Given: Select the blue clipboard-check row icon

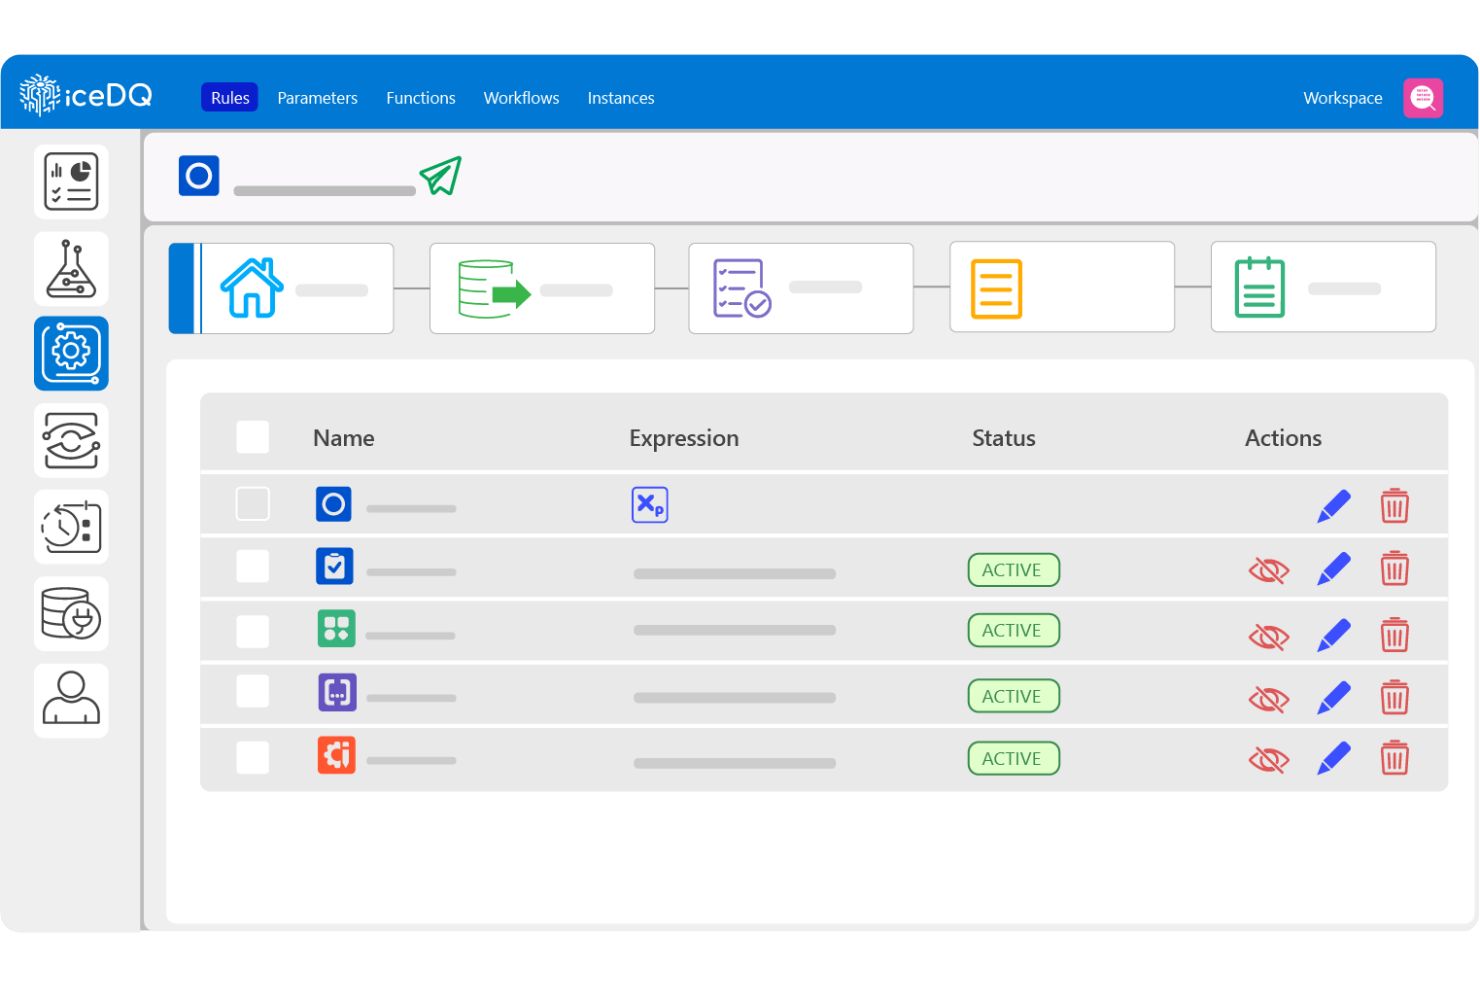Looking at the screenshot, I should pyautogui.click(x=334, y=566).
